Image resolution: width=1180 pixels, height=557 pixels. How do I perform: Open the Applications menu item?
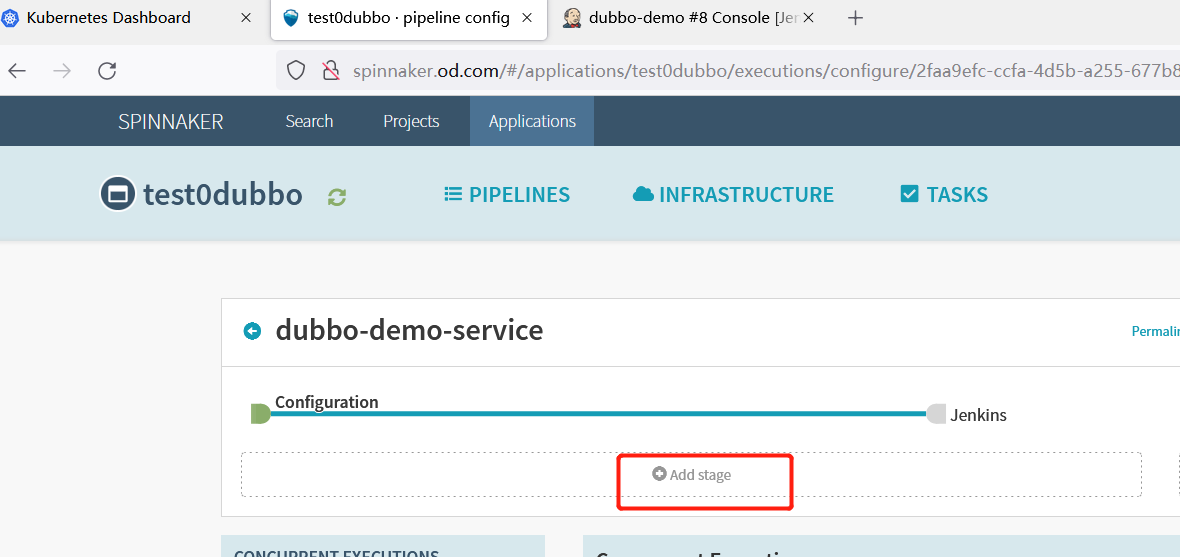(x=532, y=121)
